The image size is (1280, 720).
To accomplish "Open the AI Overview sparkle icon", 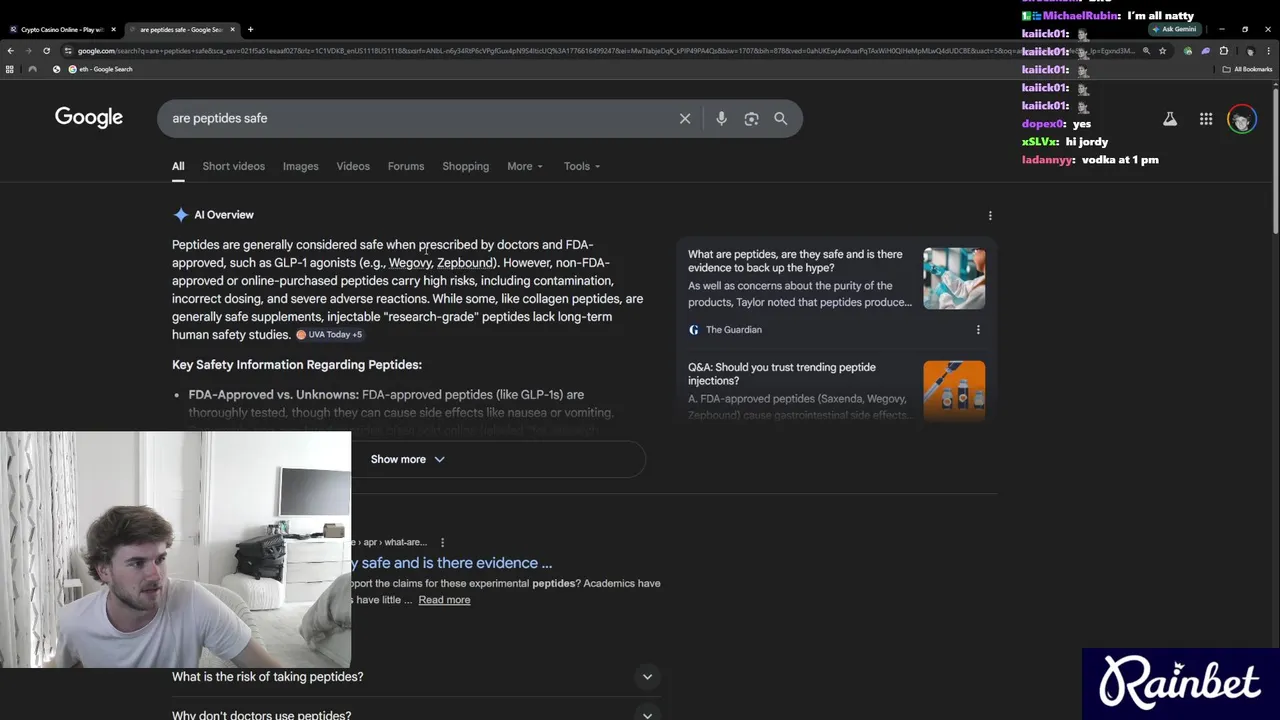I will pyautogui.click(x=180, y=215).
